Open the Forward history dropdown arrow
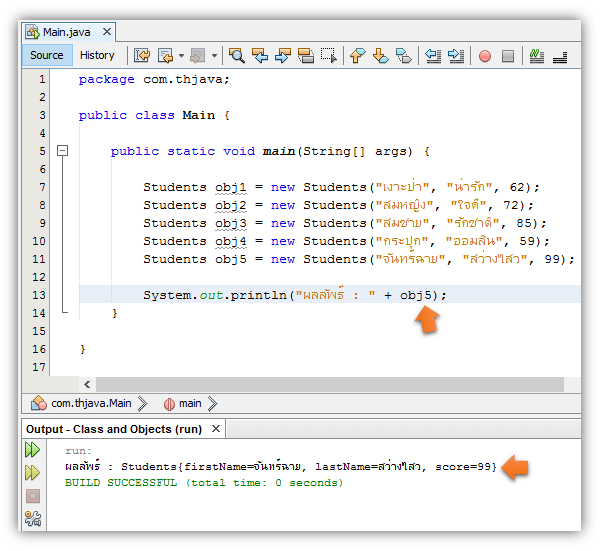Viewport: 602px width, 551px height. pos(214,56)
